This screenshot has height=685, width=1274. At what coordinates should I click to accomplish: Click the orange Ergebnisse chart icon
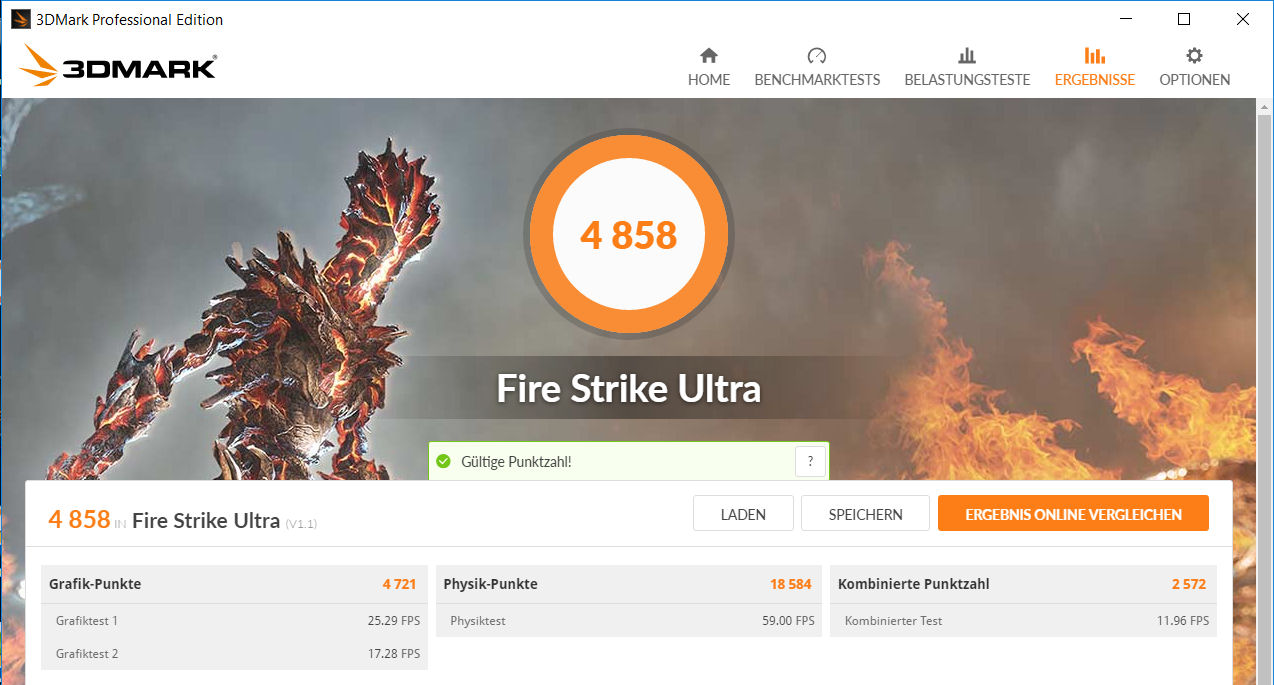1095,56
